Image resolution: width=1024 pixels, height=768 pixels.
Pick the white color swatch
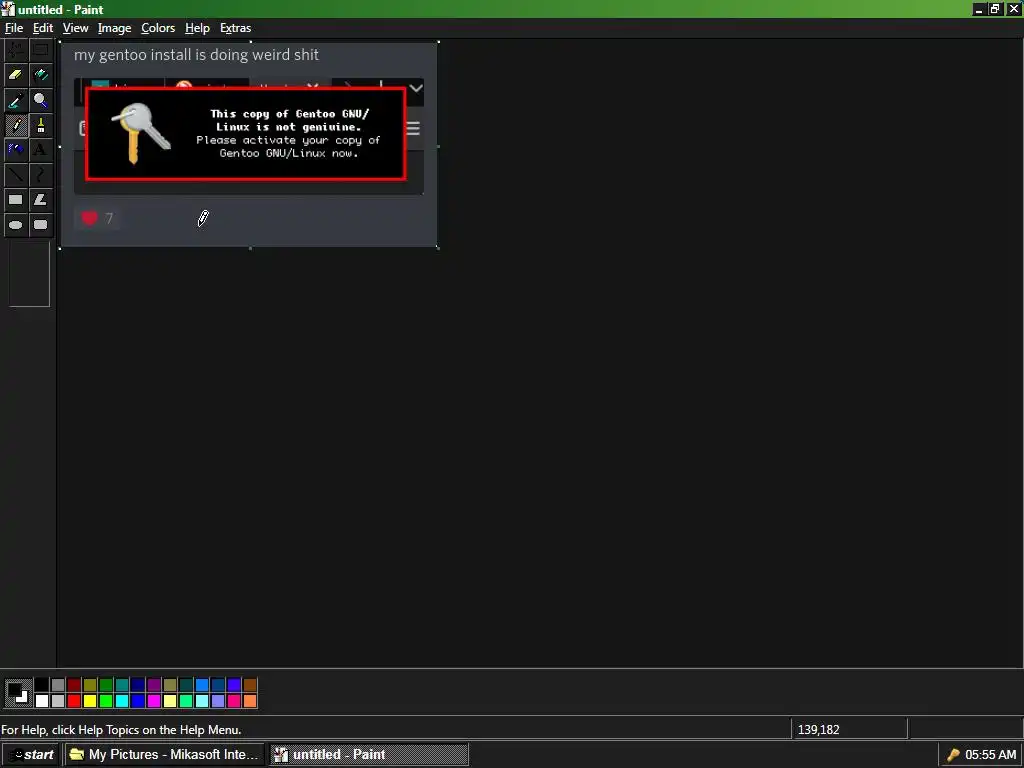[x=42, y=701]
